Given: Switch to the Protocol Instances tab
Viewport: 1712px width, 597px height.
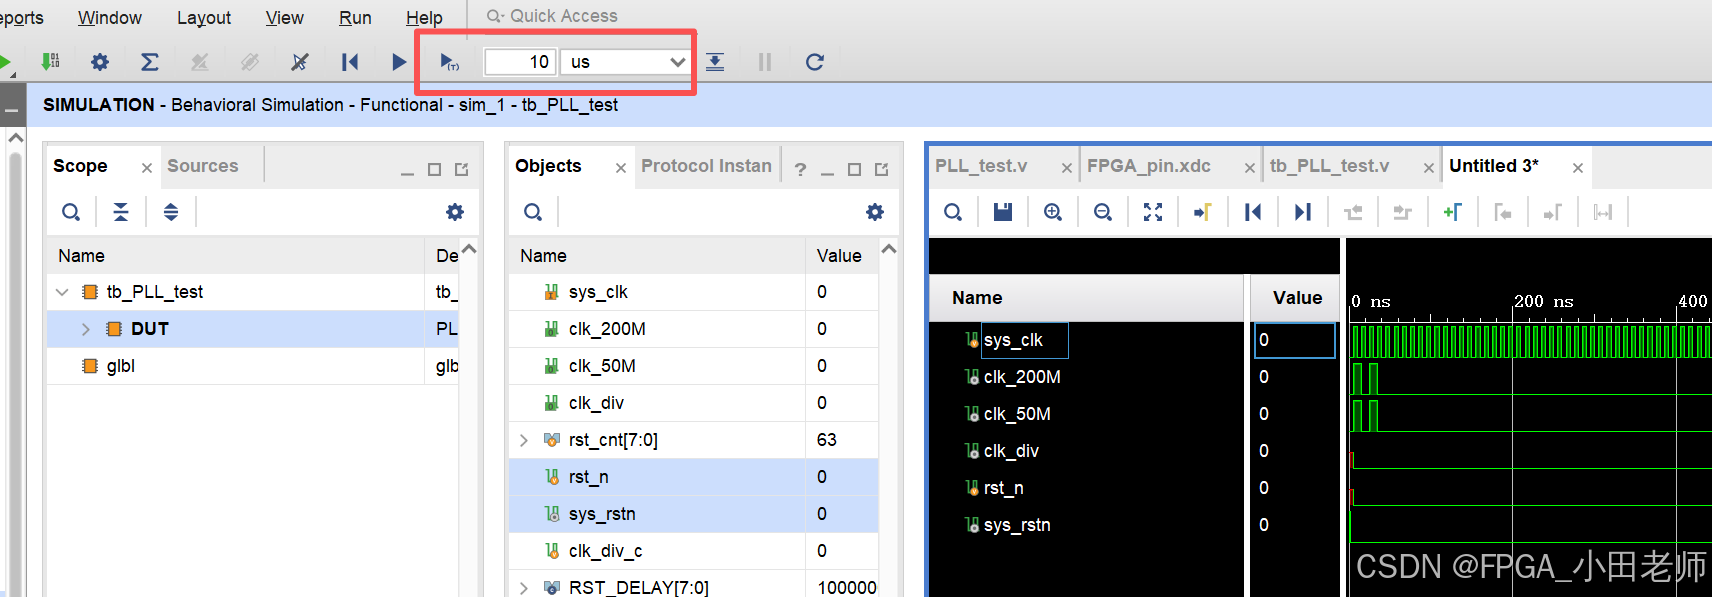Looking at the screenshot, I should tap(706, 166).
